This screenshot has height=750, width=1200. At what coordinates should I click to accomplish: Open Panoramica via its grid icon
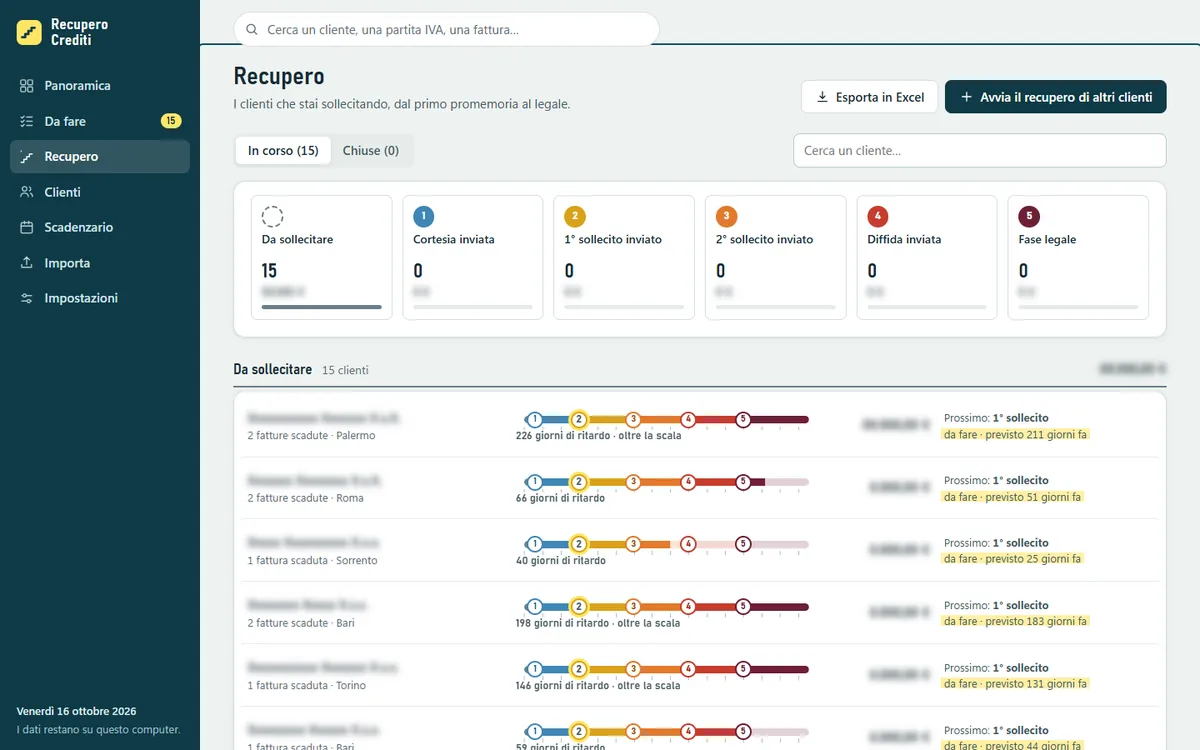[x=27, y=86]
